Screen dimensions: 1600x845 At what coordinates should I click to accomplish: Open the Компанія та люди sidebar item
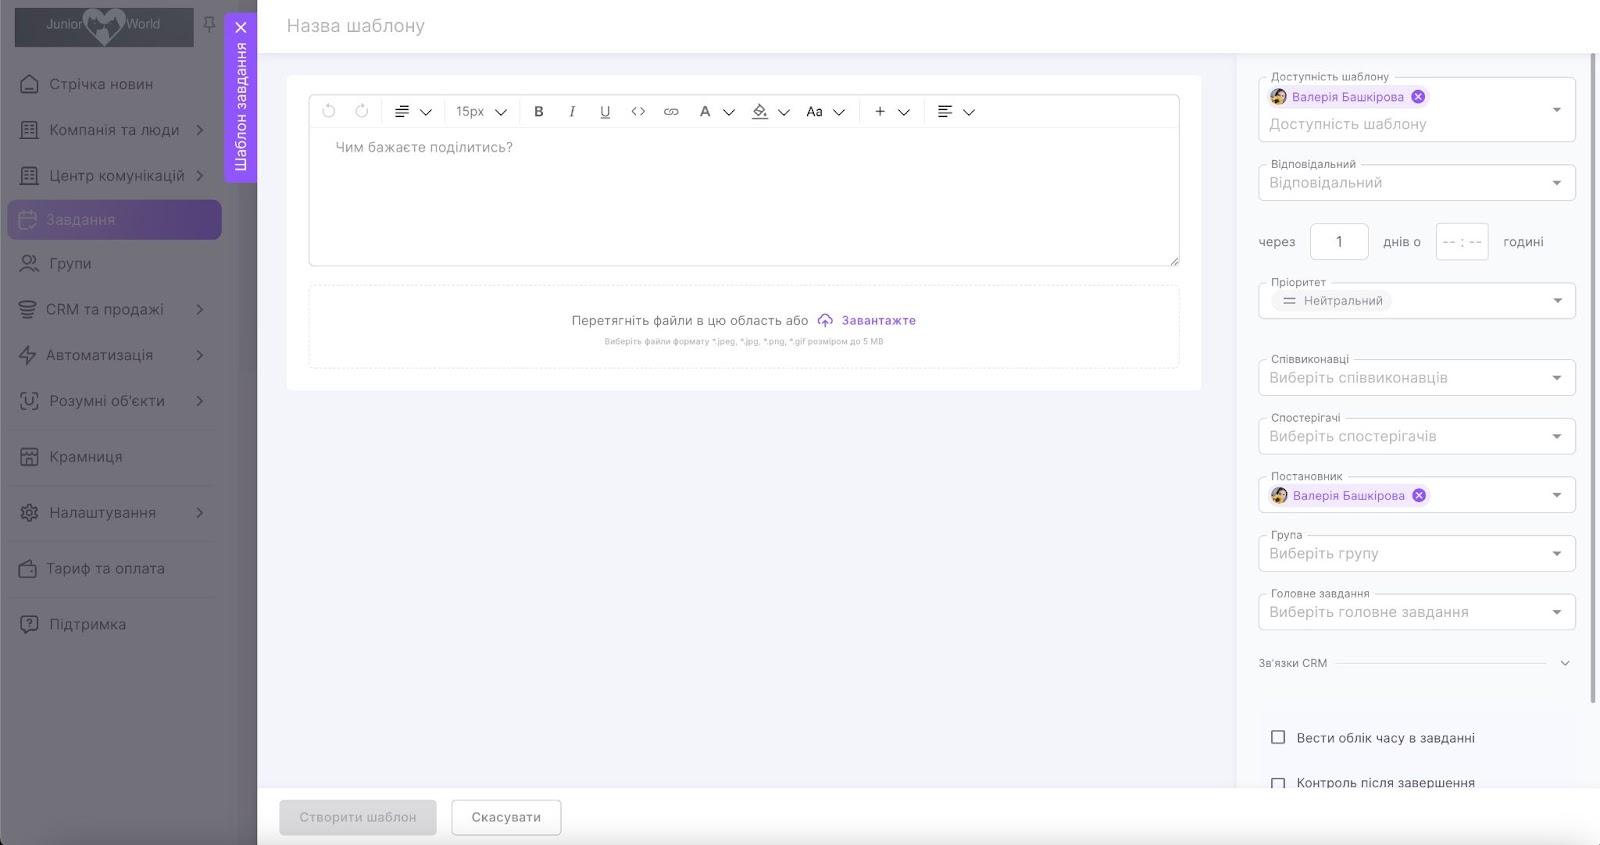point(114,130)
